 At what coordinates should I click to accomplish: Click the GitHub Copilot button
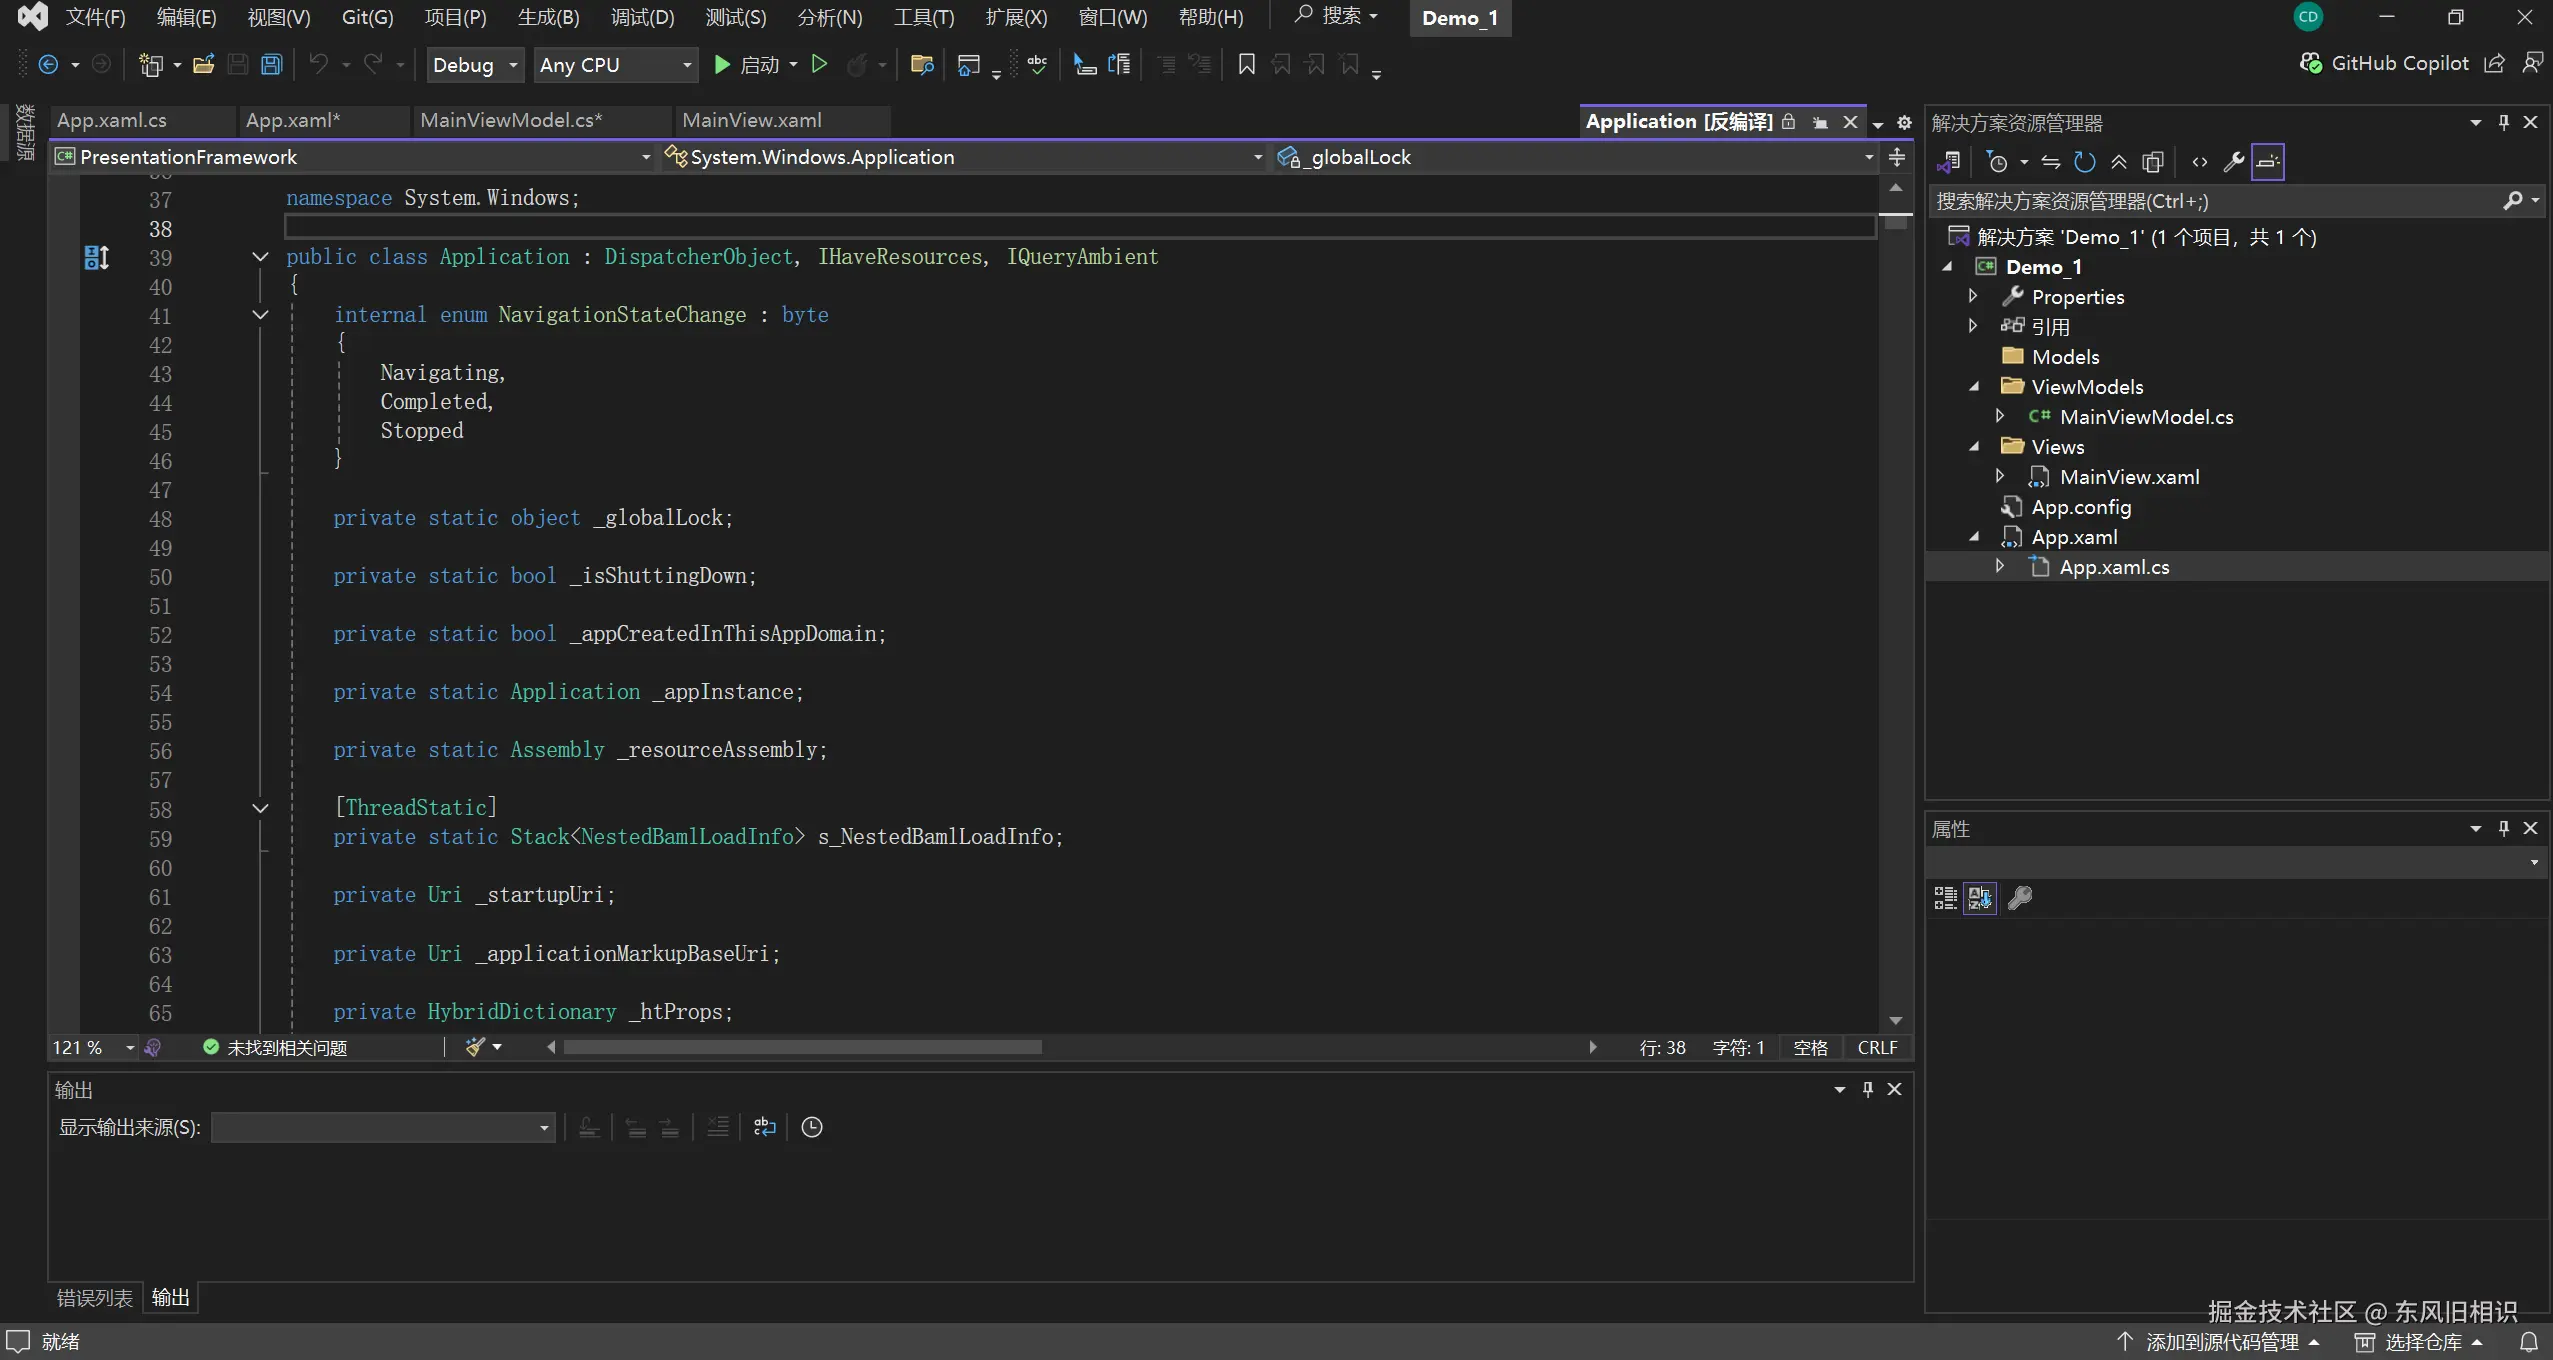2385,64
